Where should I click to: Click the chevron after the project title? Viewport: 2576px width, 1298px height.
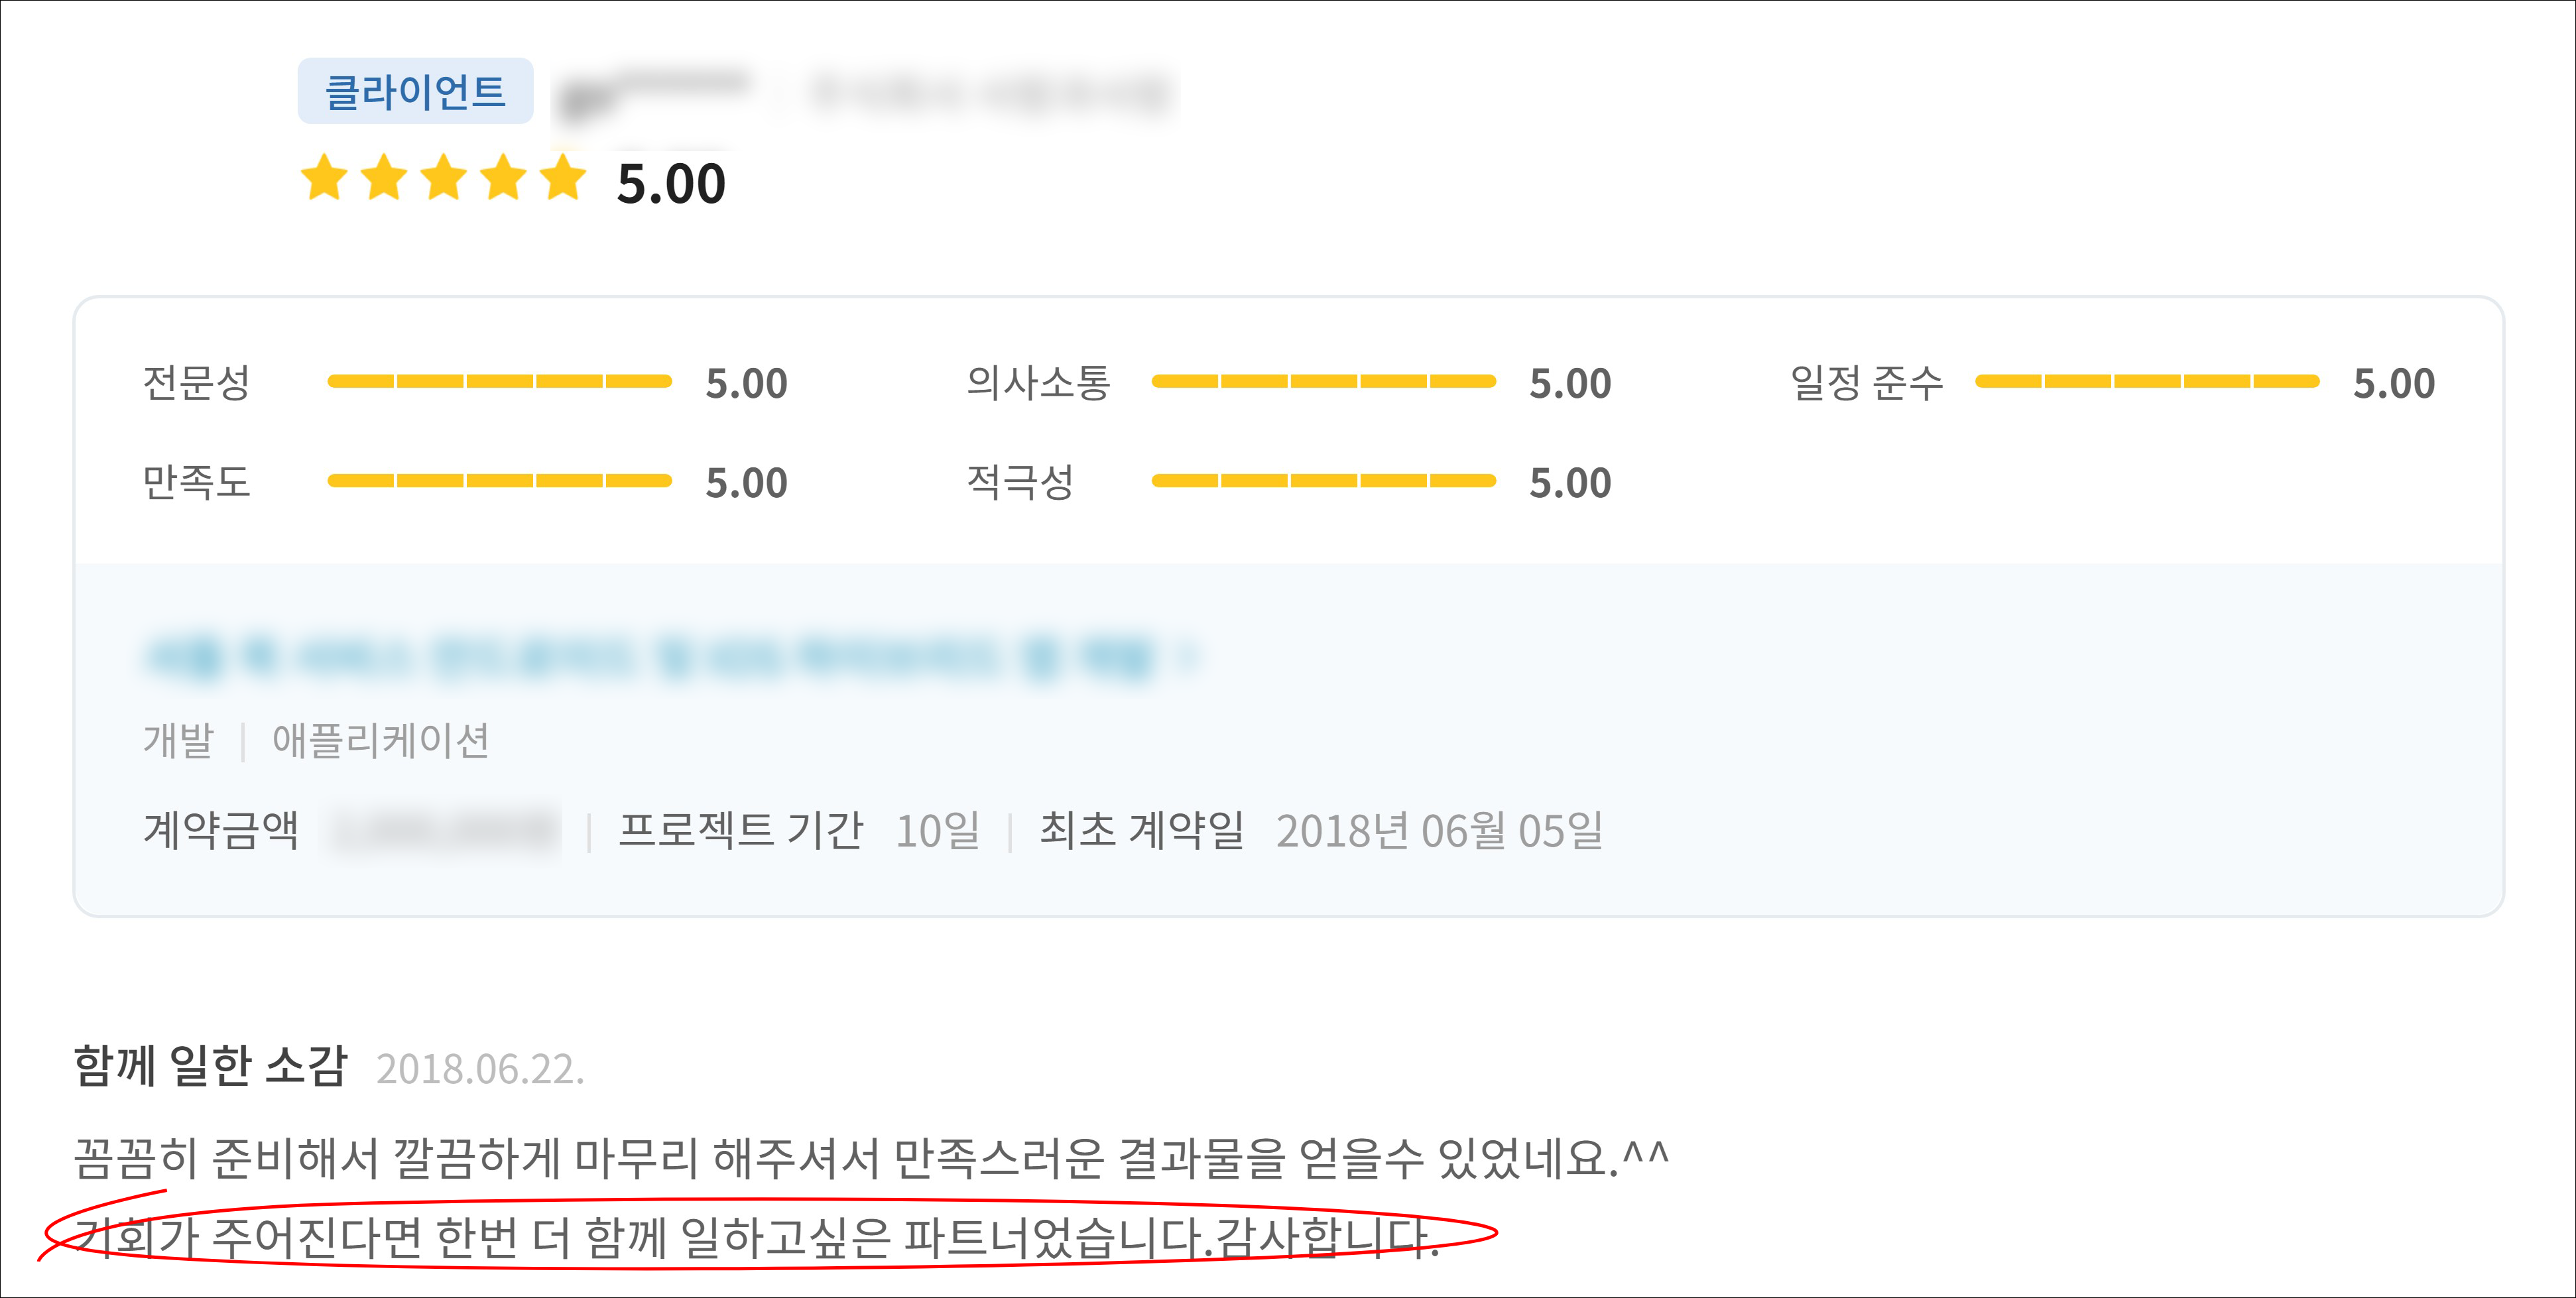pos(1188,657)
